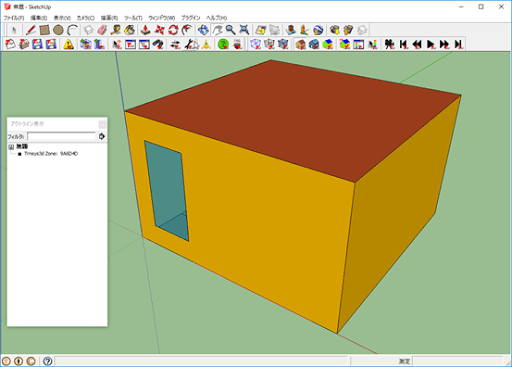Activate the Pan hand tool

(217, 30)
